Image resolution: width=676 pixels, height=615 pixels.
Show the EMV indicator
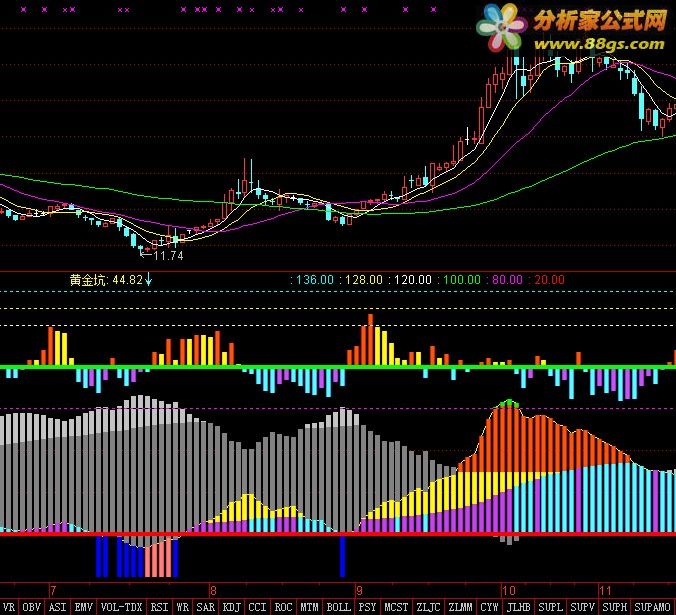click(84, 607)
